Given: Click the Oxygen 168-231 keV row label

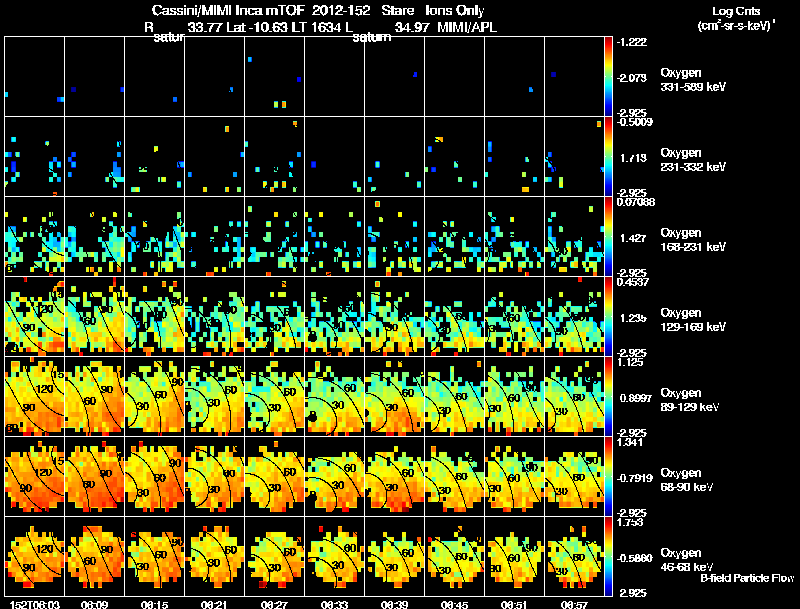Looking at the screenshot, I should coord(693,240).
